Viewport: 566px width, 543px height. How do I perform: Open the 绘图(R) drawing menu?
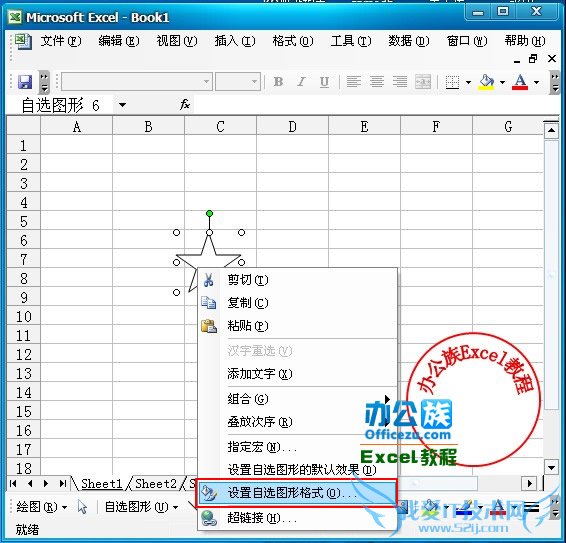[42, 507]
